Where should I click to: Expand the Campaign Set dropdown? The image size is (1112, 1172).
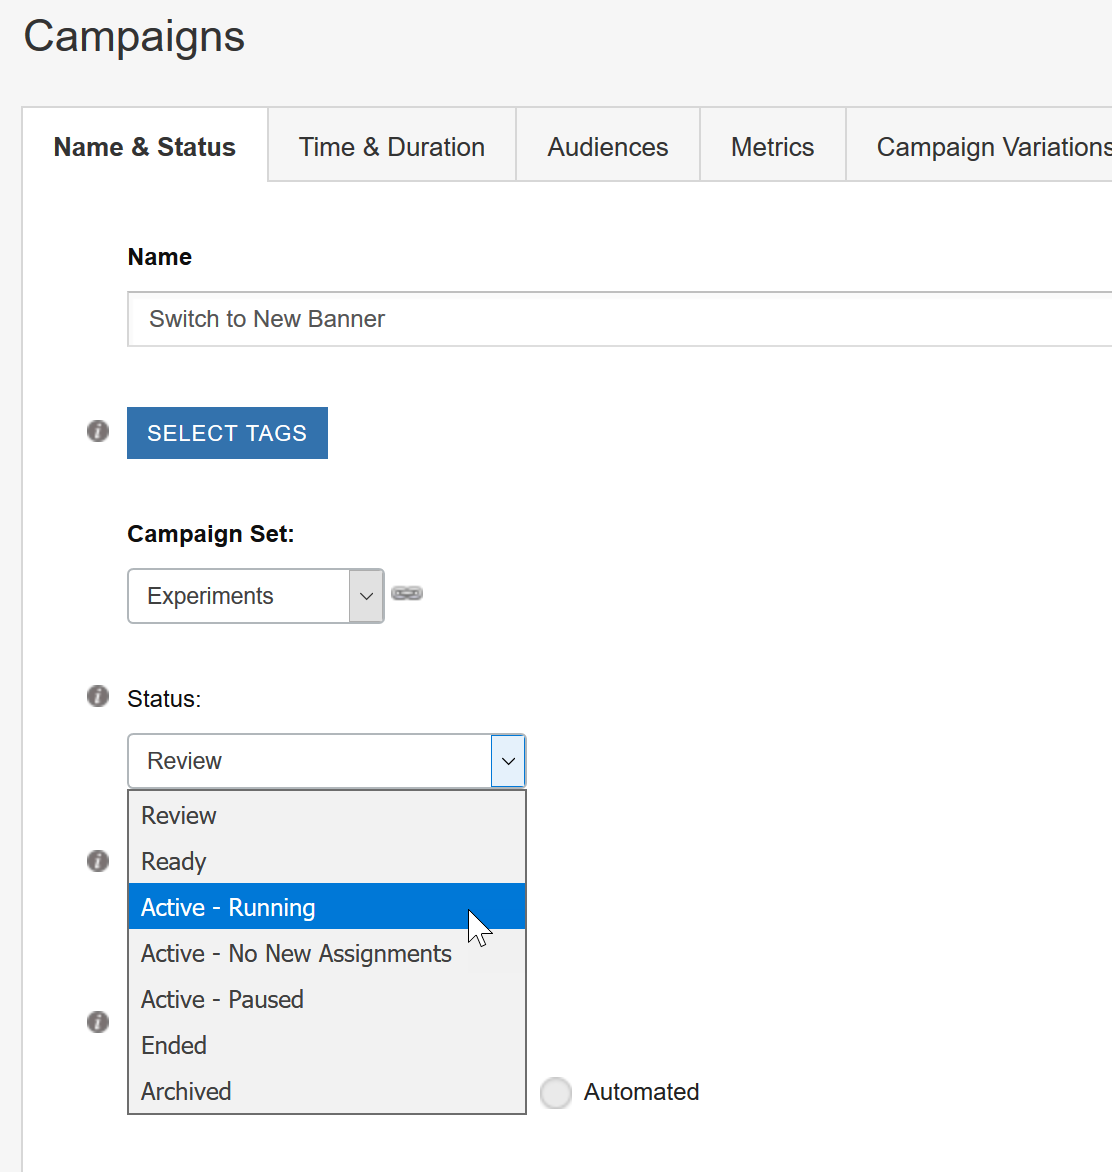pyautogui.click(x=366, y=595)
